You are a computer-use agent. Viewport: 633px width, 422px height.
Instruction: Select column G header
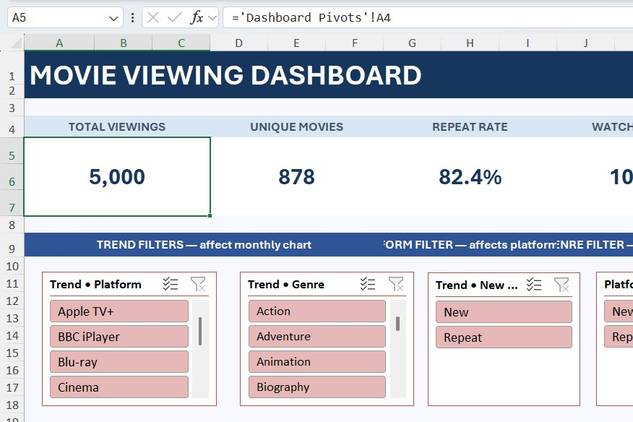tap(412, 43)
